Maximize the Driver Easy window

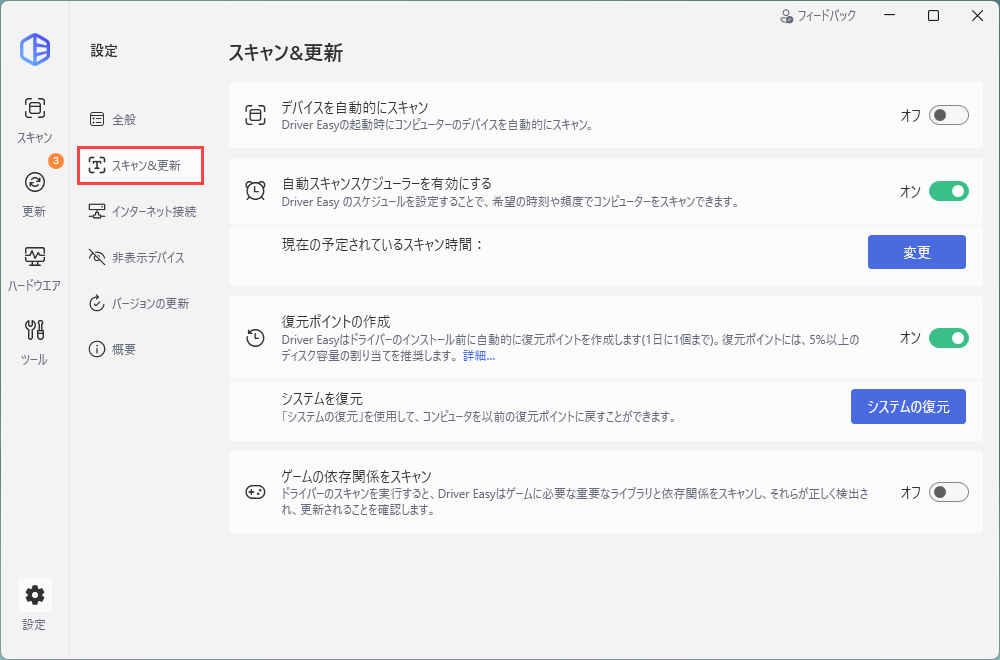933,16
